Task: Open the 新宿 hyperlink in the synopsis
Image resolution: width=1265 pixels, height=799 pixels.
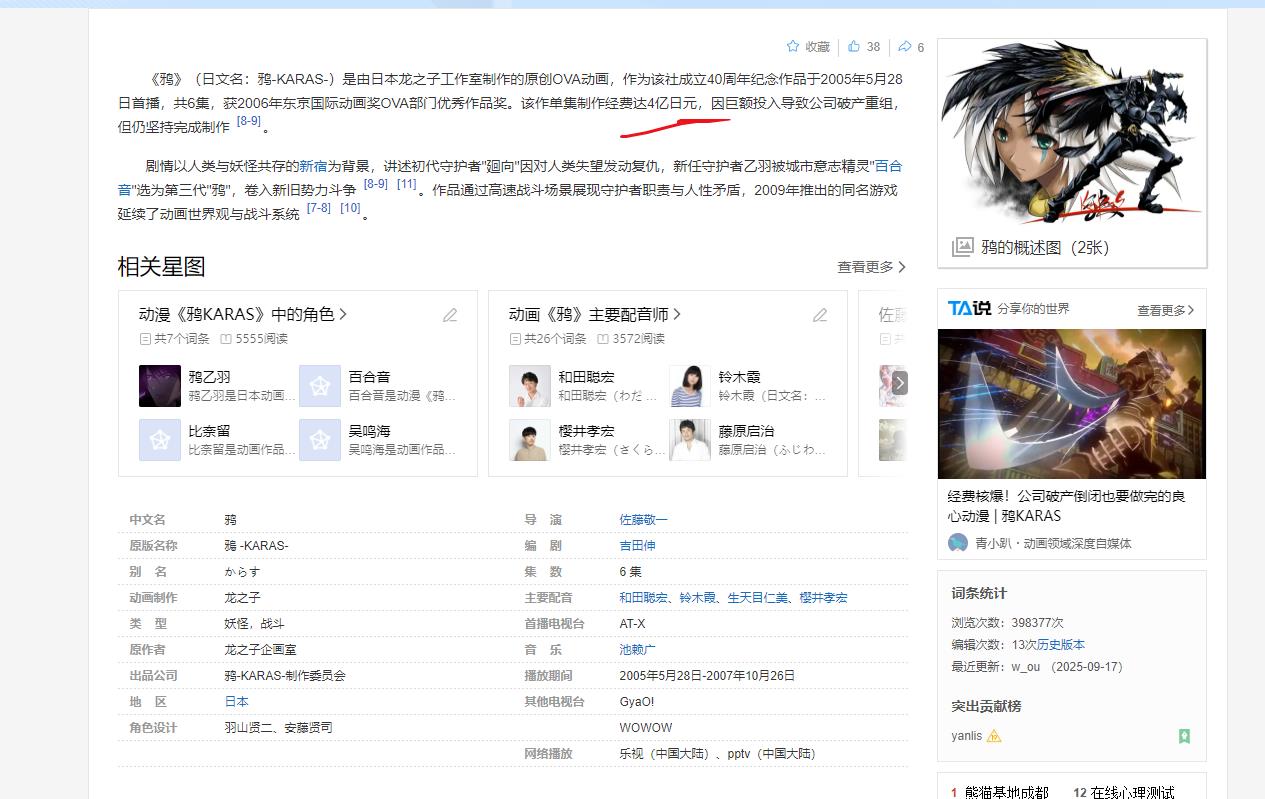Action: tap(313, 166)
